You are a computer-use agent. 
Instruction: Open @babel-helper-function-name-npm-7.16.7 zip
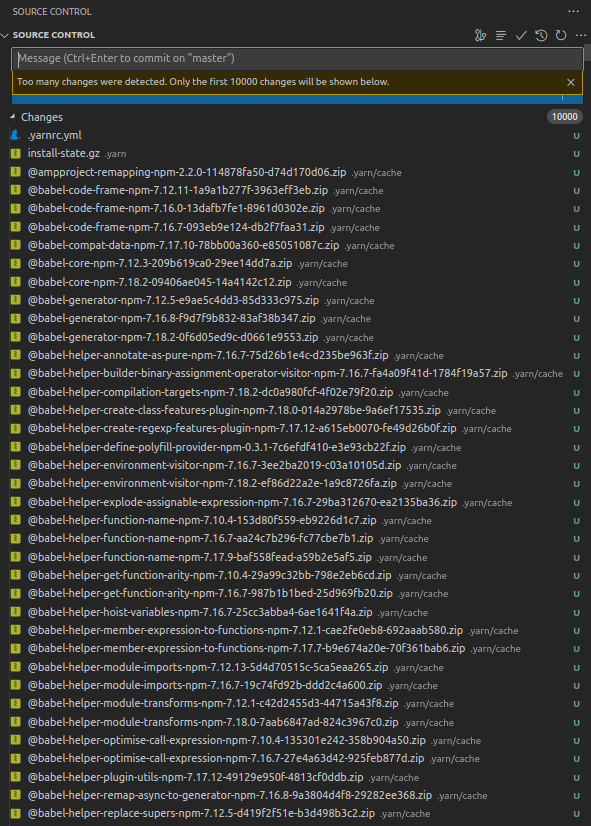pyautogui.click(x=201, y=539)
